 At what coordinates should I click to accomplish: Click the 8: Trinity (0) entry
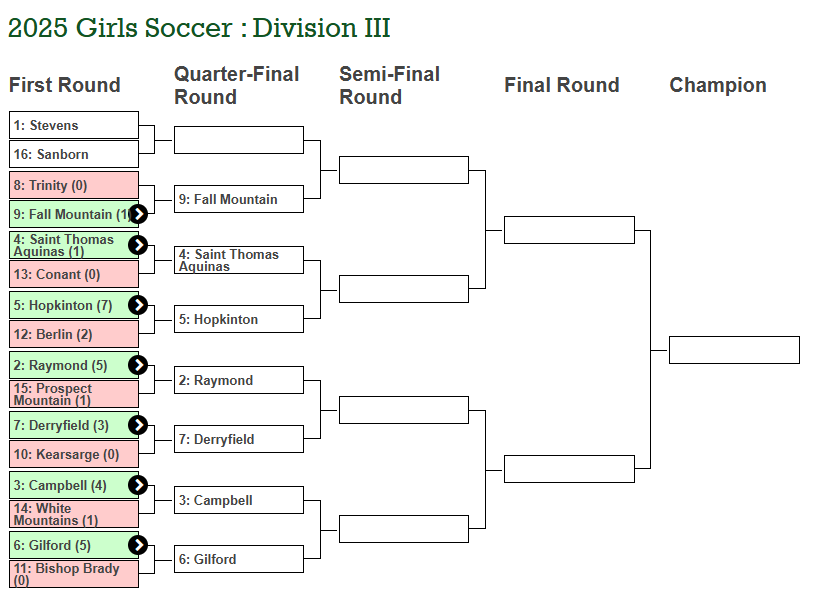point(74,185)
